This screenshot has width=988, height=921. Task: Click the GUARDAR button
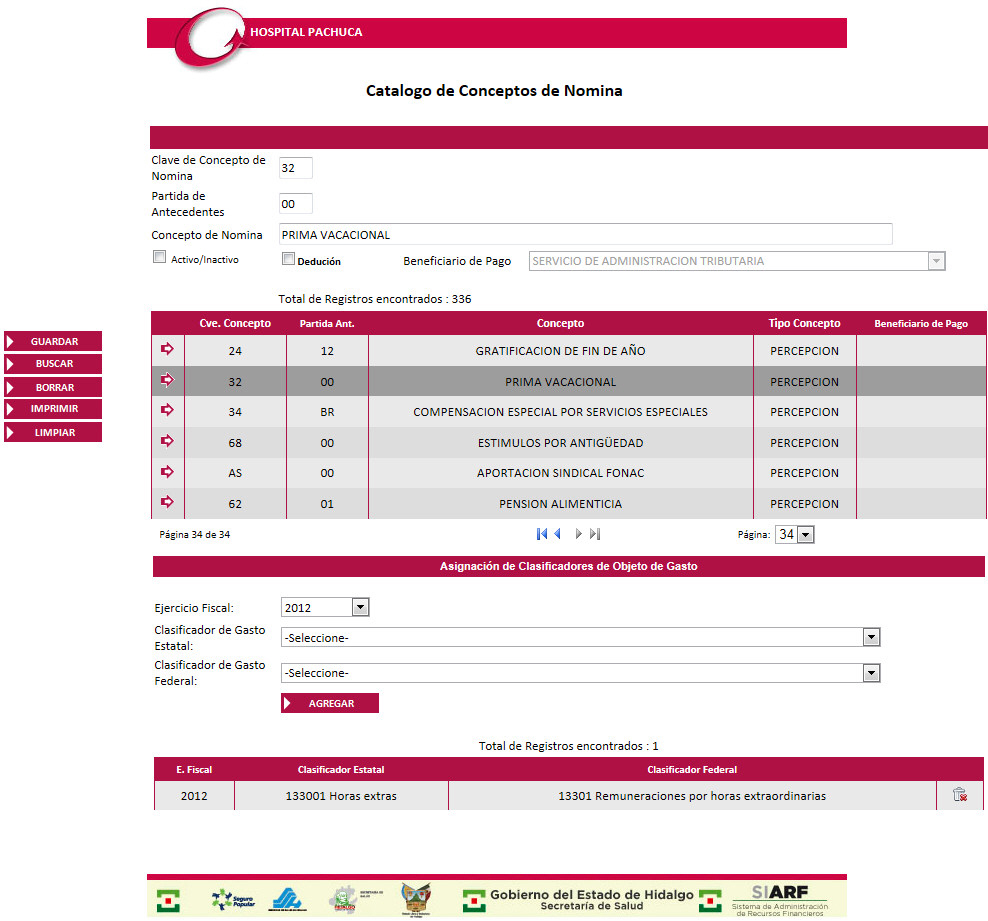[53, 341]
